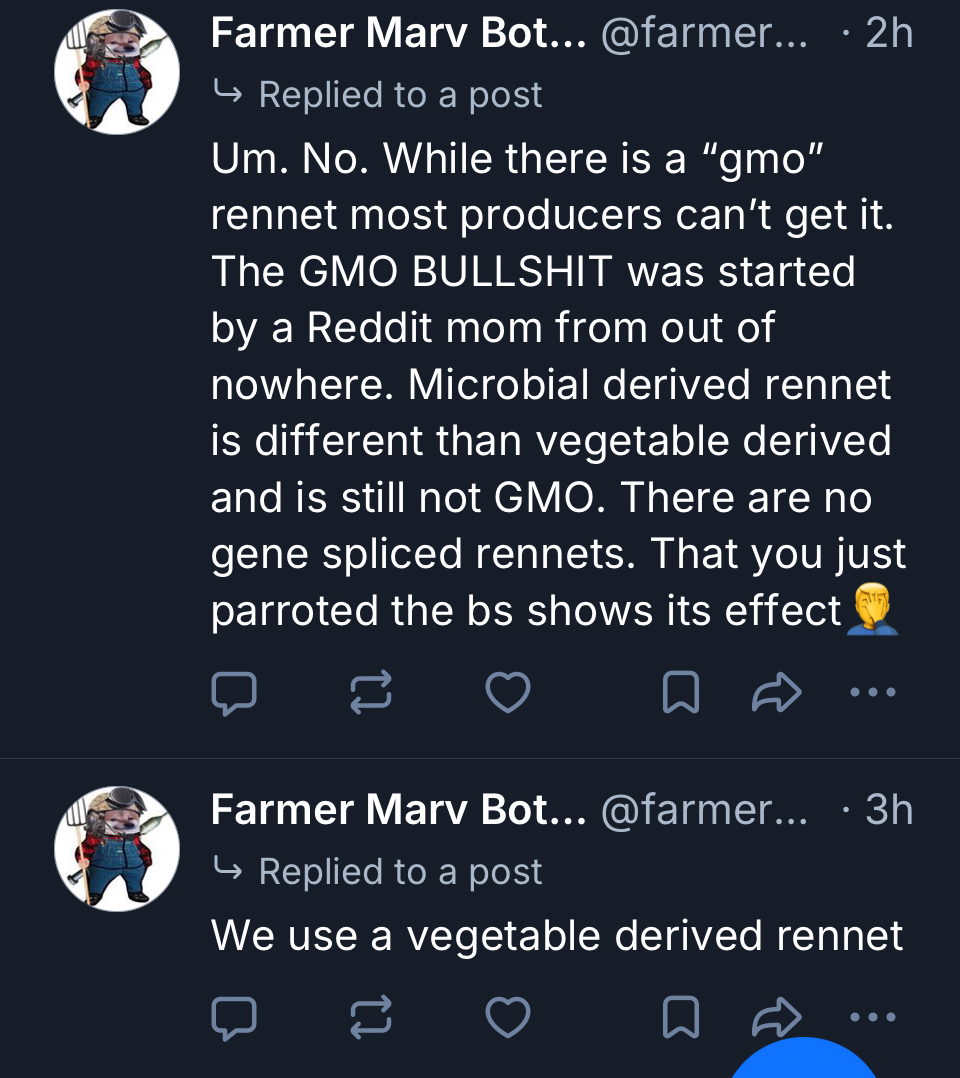This screenshot has width=960, height=1078.
Task: View parent via top 'Replied to a post'
Action: pyautogui.click(x=400, y=95)
